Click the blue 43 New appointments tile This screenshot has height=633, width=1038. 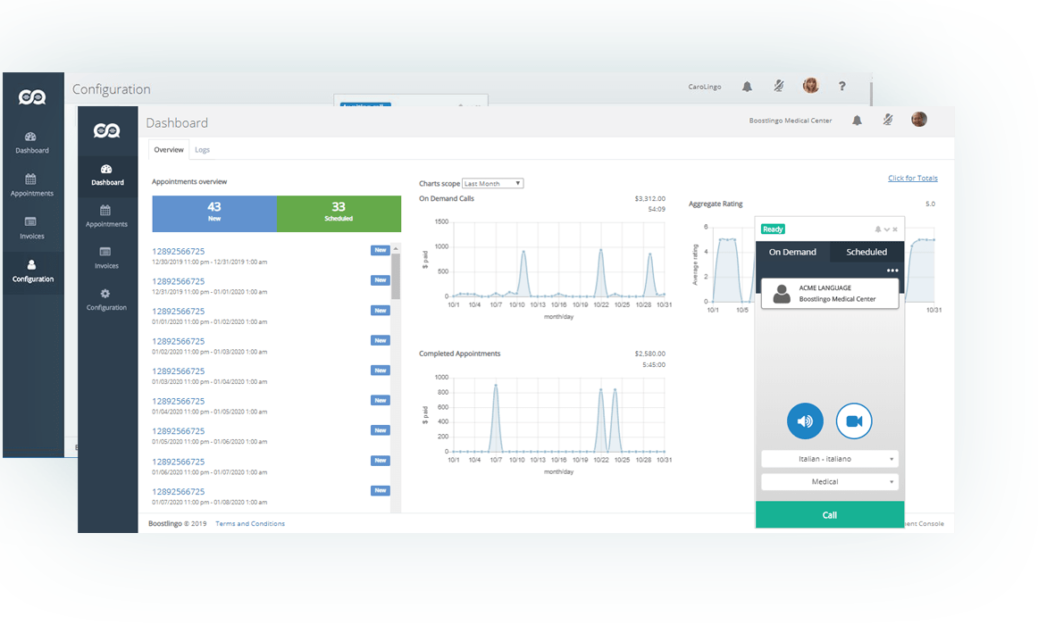(214, 213)
